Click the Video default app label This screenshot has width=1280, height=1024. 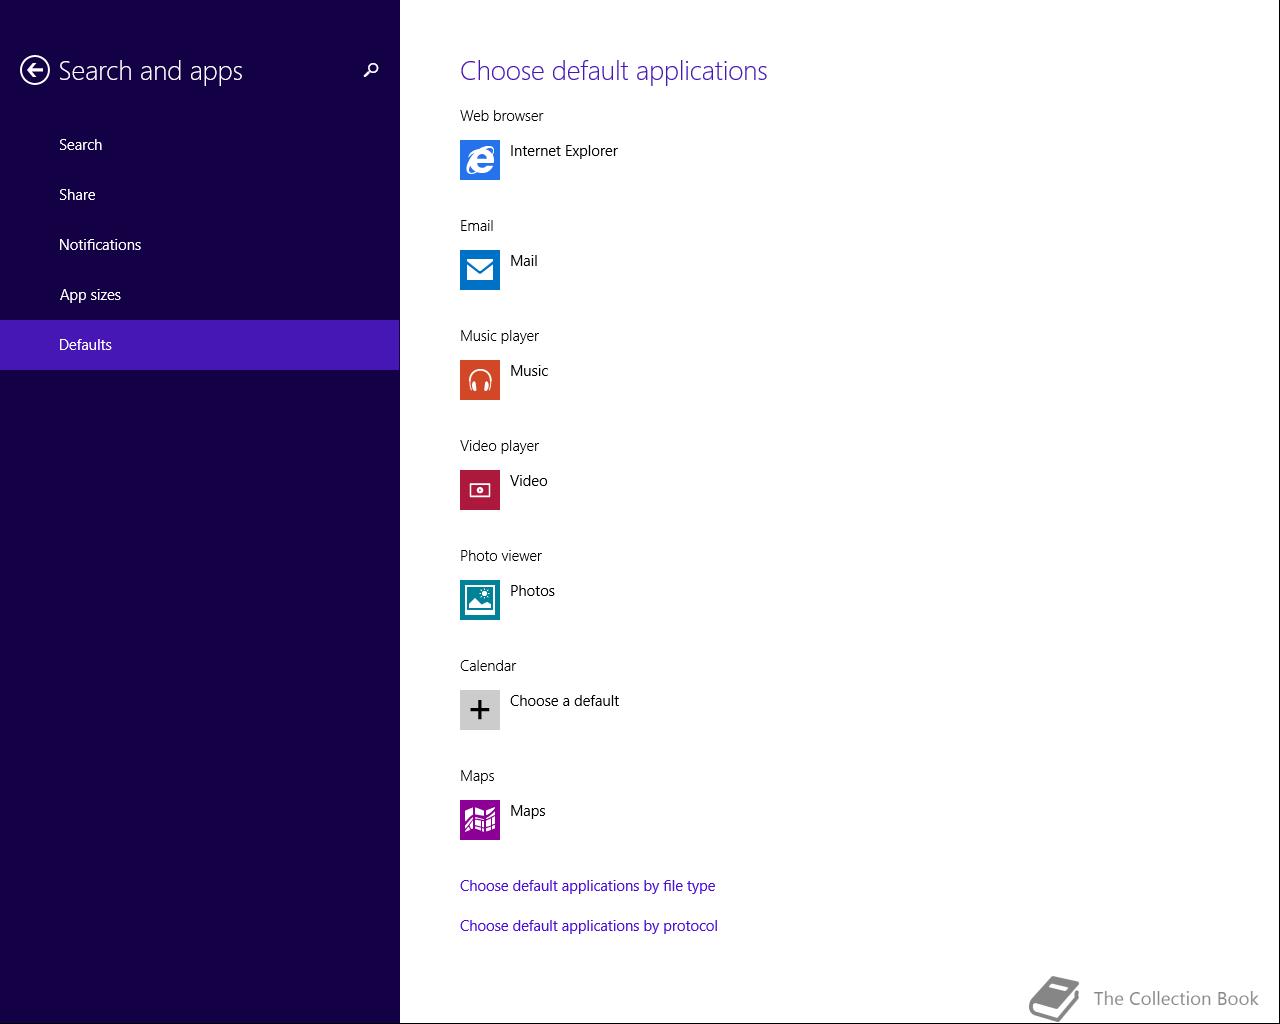pyautogui.click(x=529, y=481)
